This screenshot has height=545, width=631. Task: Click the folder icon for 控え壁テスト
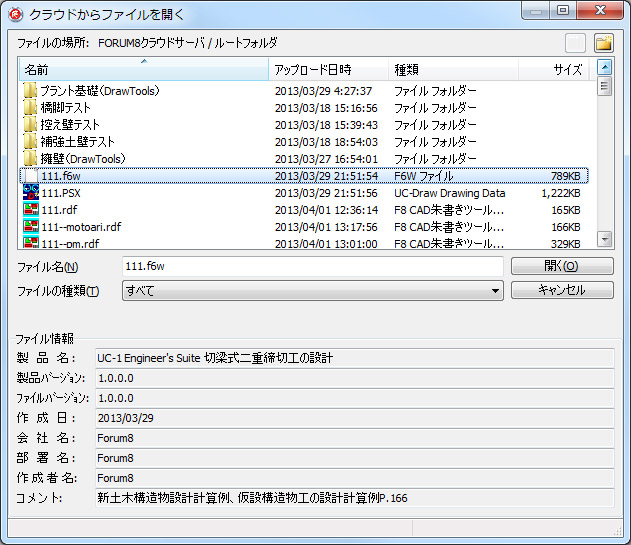(x=30, y=124)
